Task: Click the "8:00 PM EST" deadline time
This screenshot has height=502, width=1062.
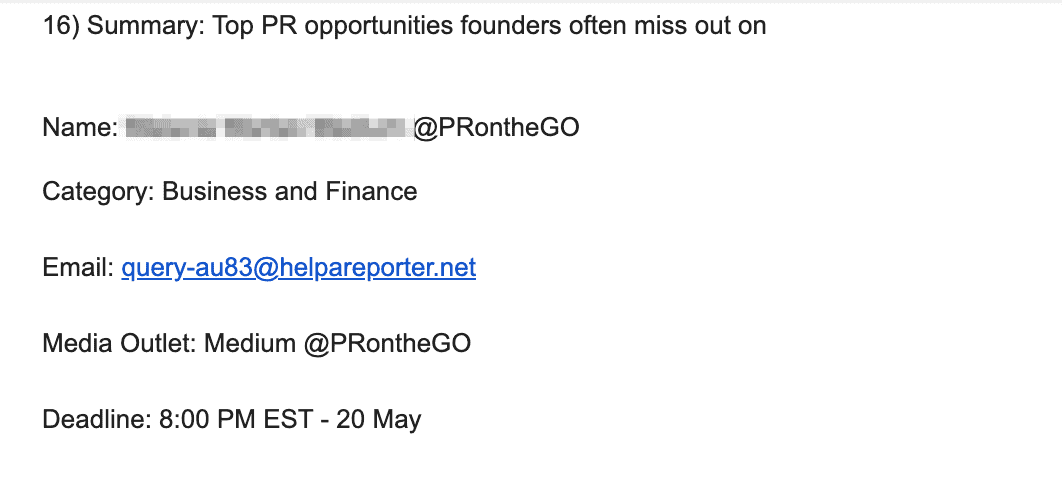Action: tap(236, 419)
